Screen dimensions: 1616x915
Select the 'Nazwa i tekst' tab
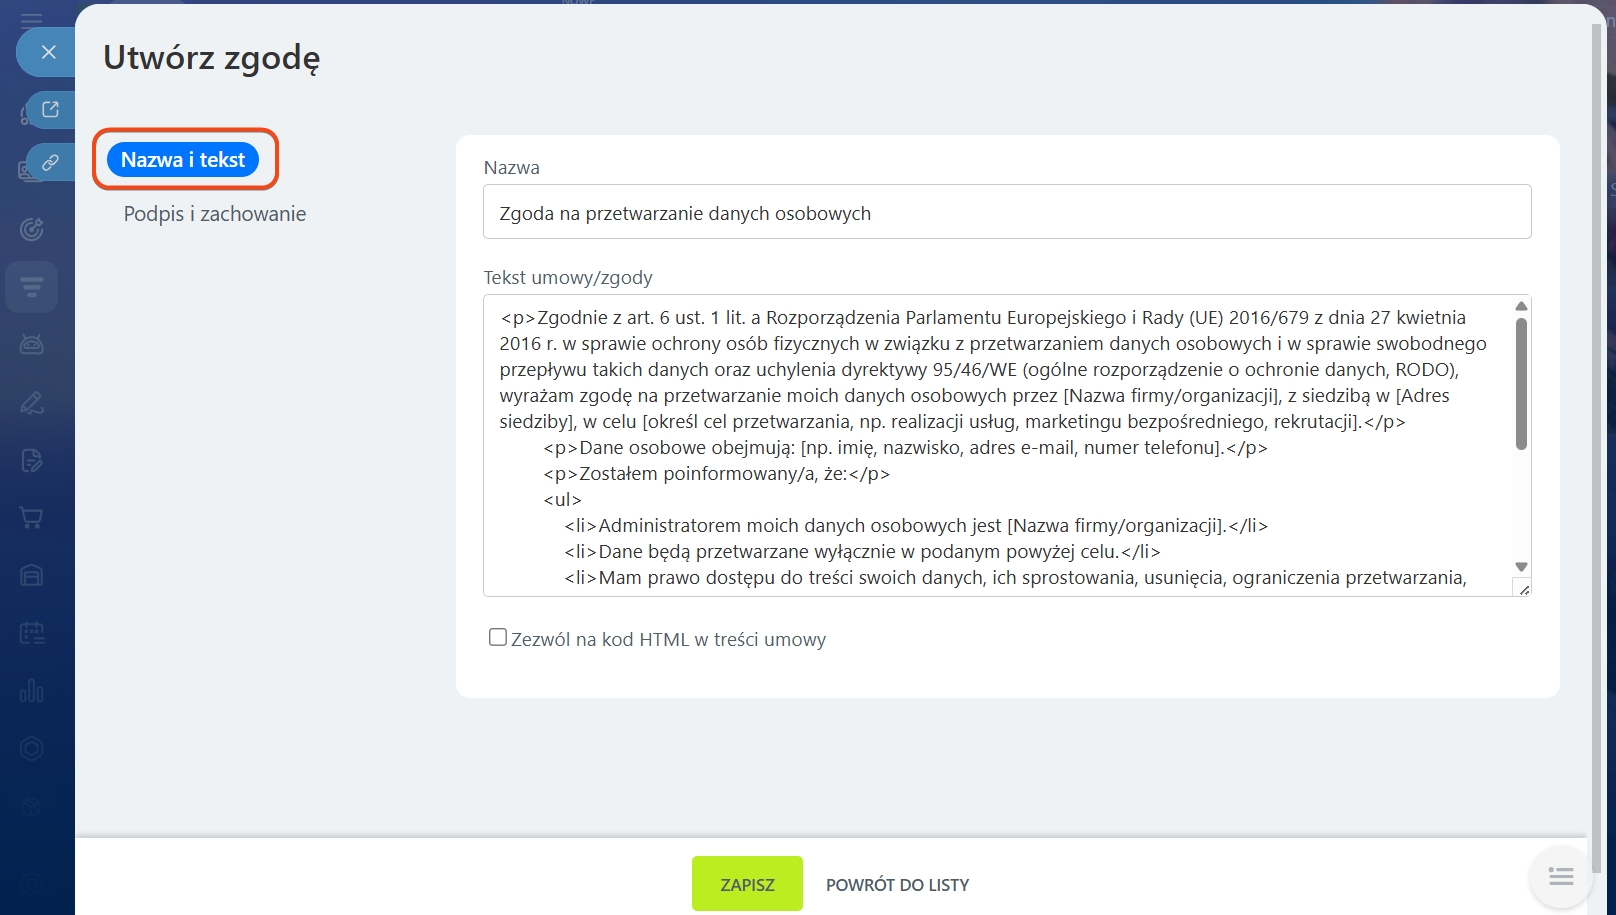point(183,160)
